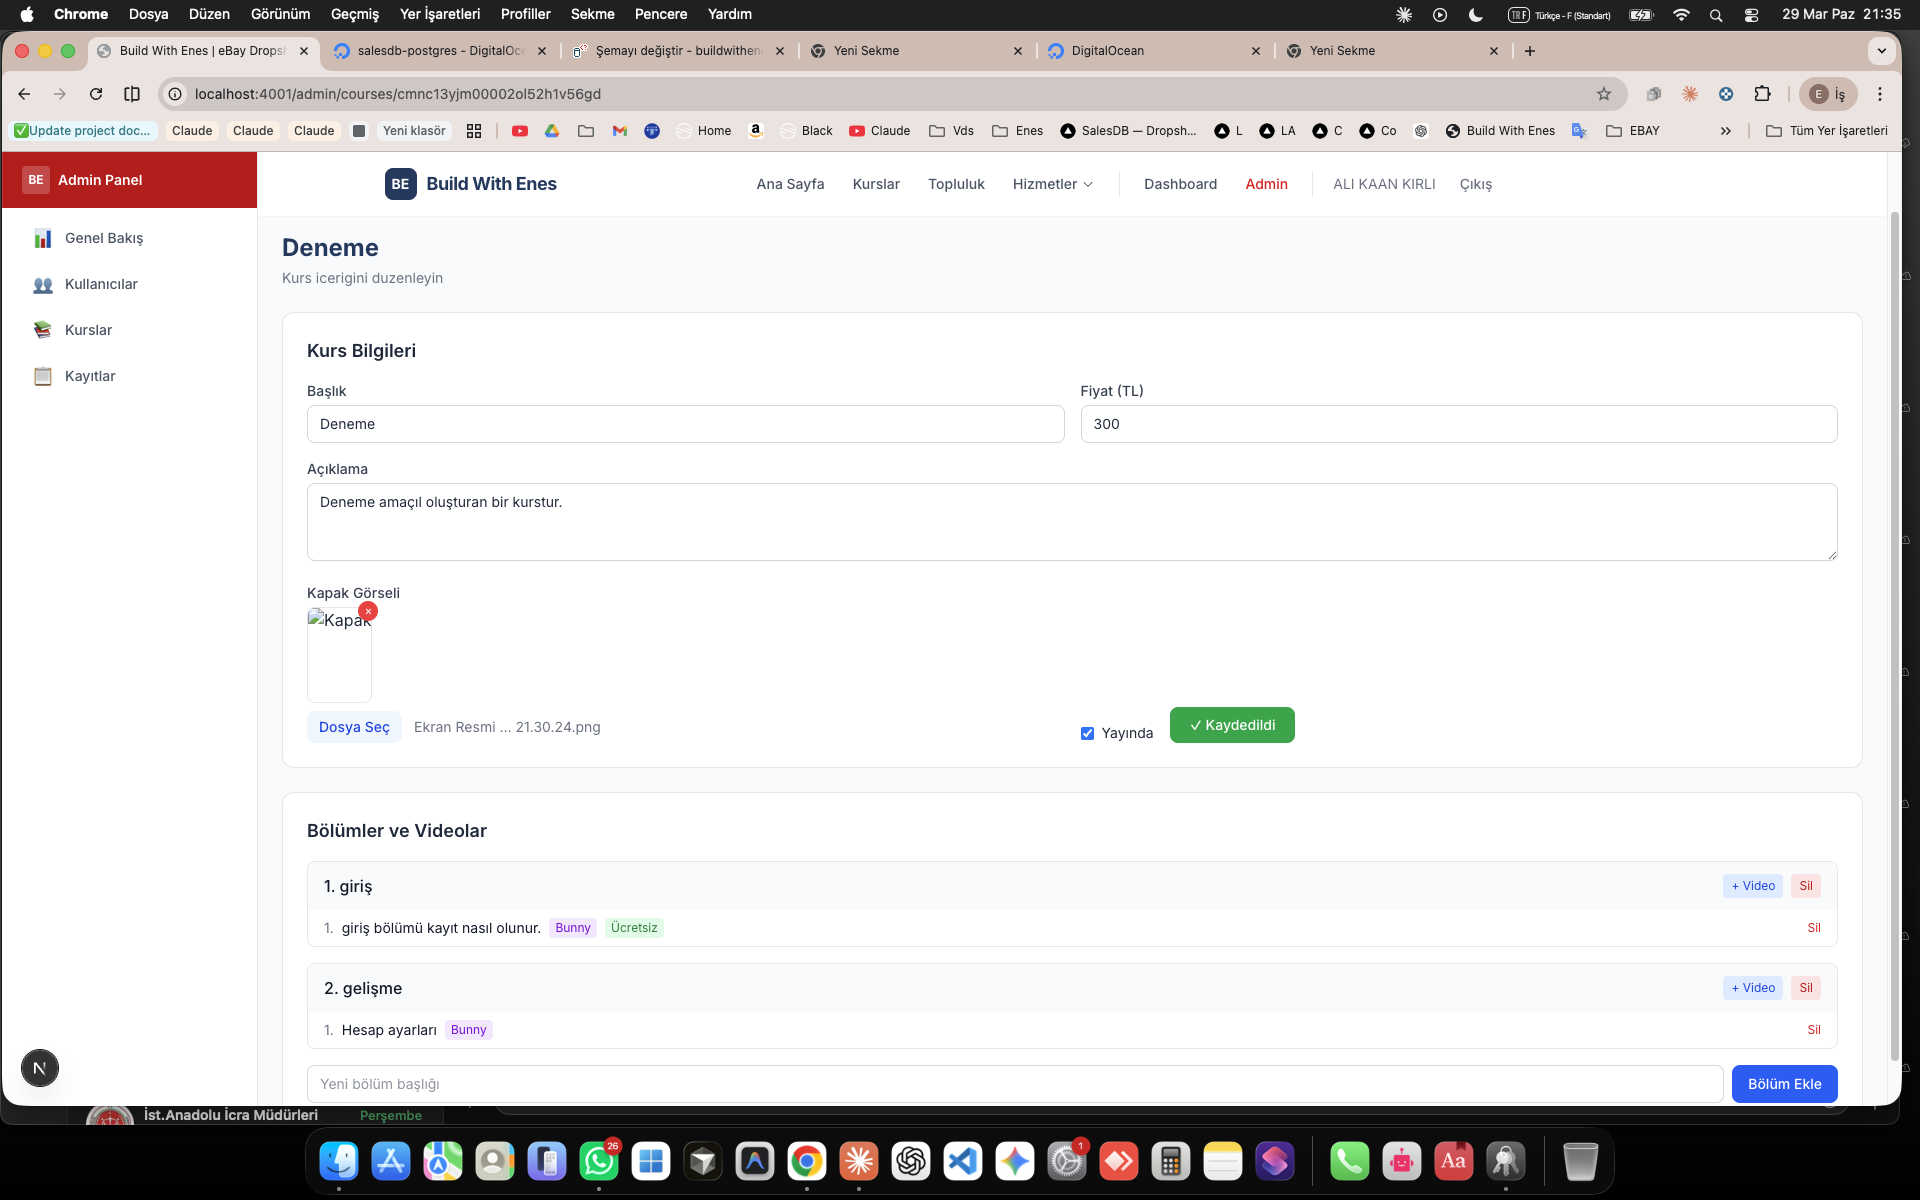The image size is (1920, 1200).
Task: Expand hidden bookmarks with chevron
Action: tap(1725, 131)
